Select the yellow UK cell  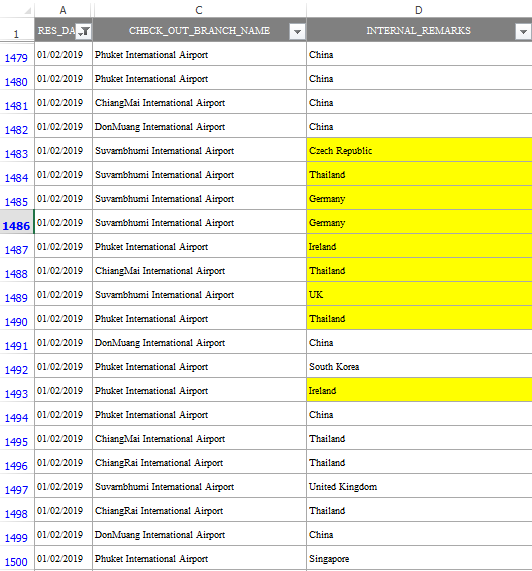click(x=419, y=294)
